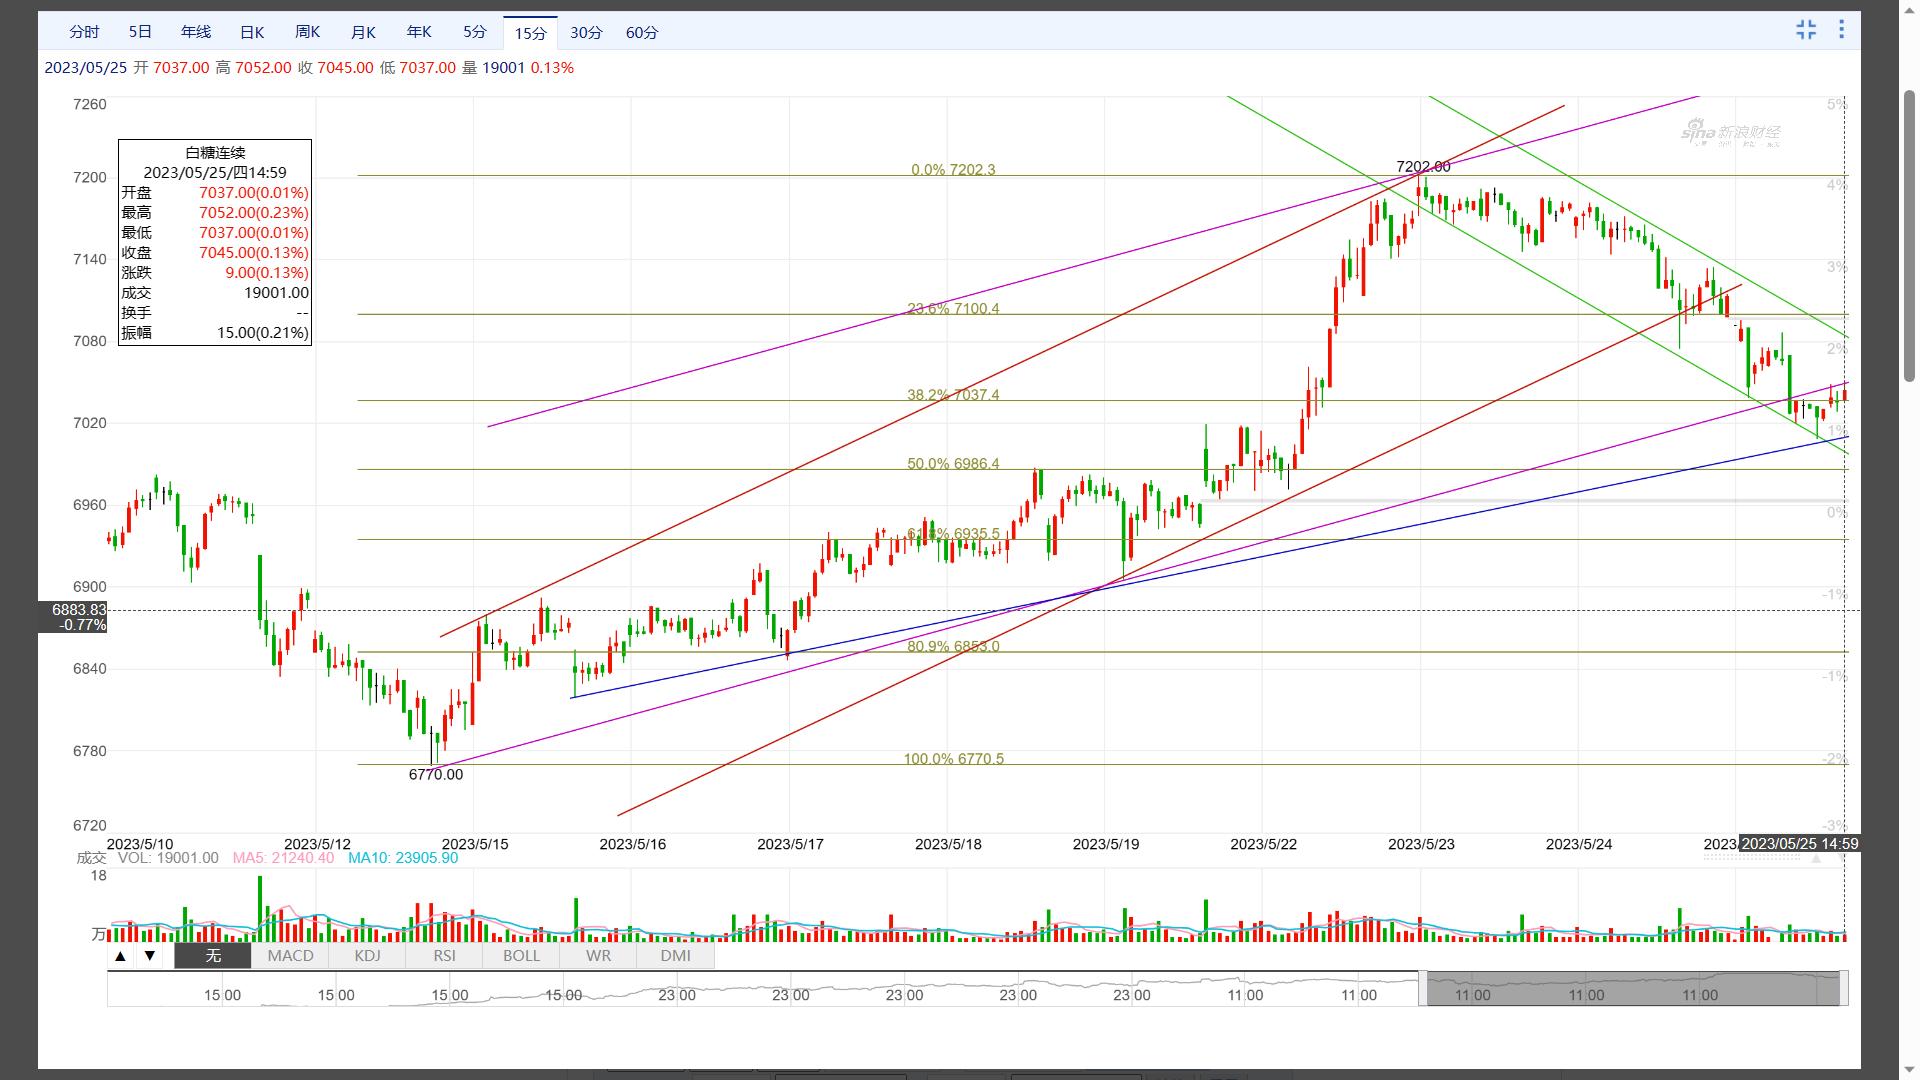Click the DMI indicator button

[x=675, y=956]
